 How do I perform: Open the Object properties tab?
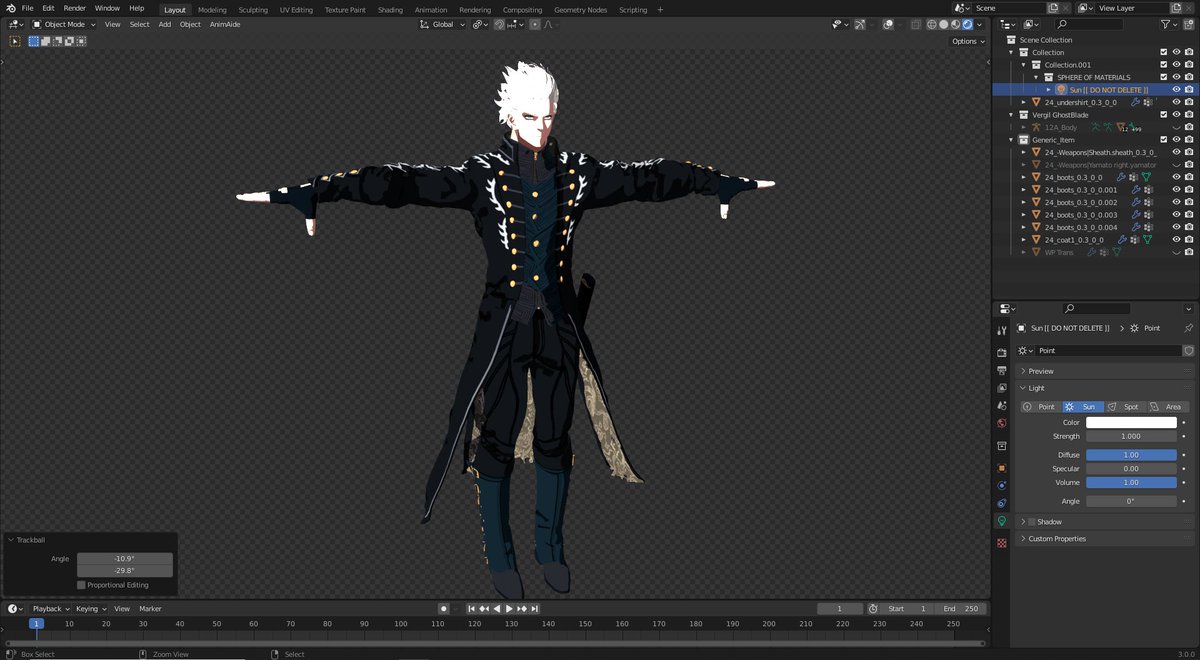[x=1001, y=467]
